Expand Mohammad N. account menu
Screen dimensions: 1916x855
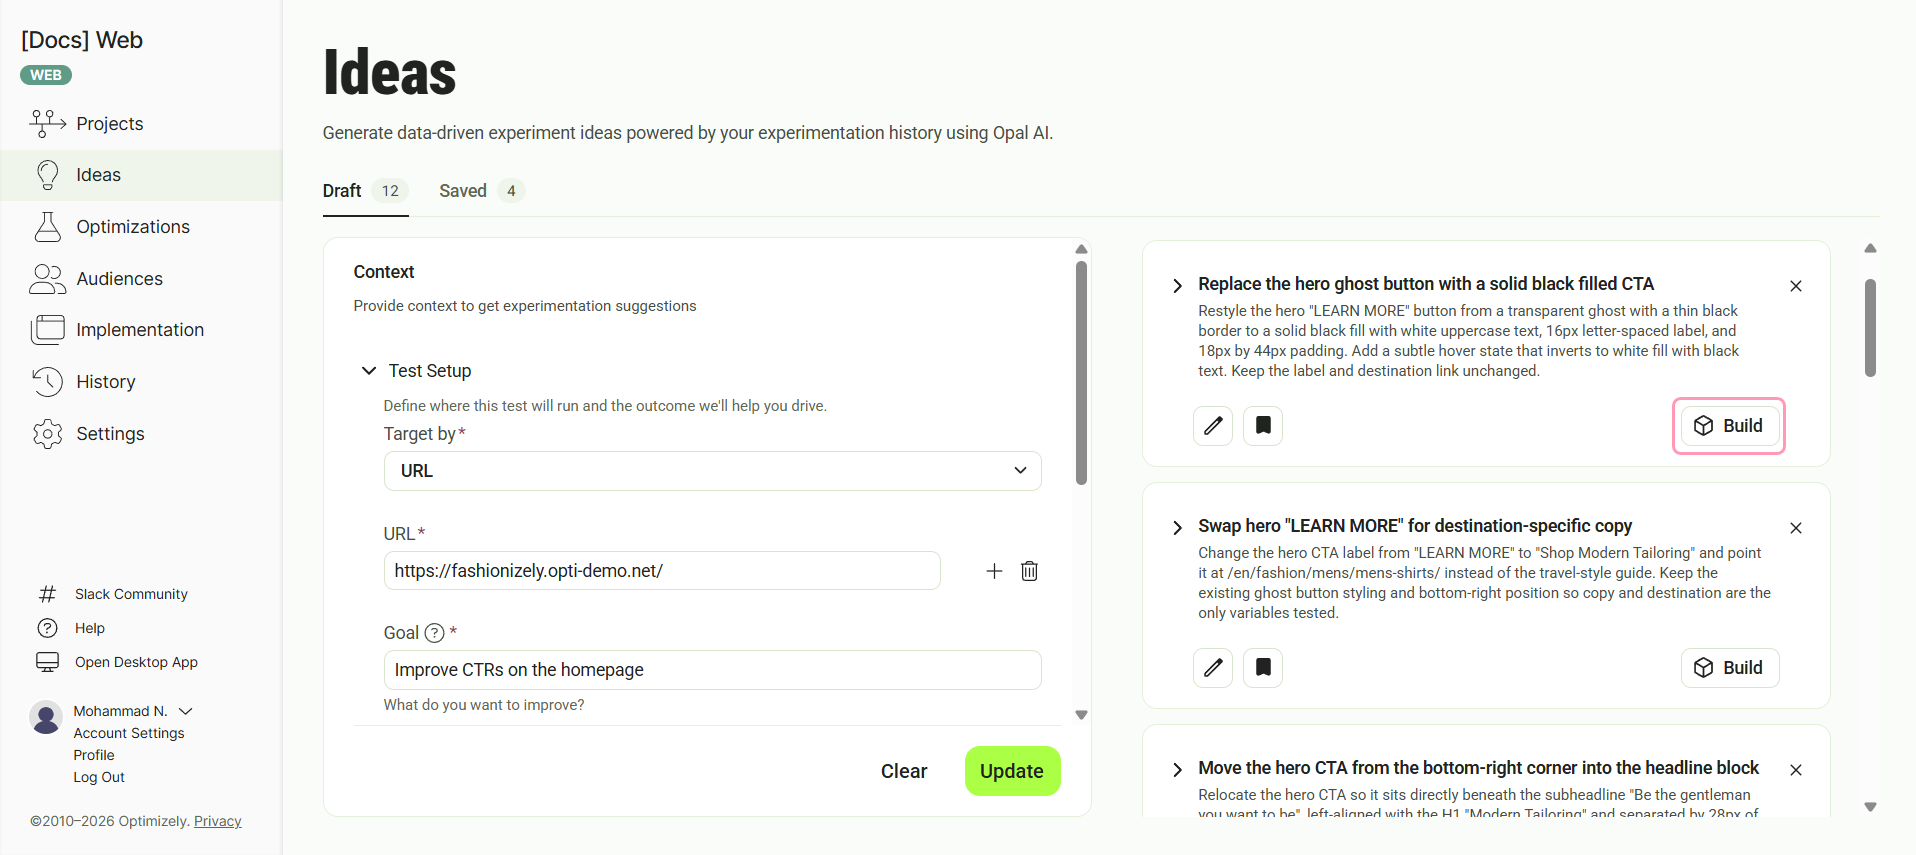(186, 711)
